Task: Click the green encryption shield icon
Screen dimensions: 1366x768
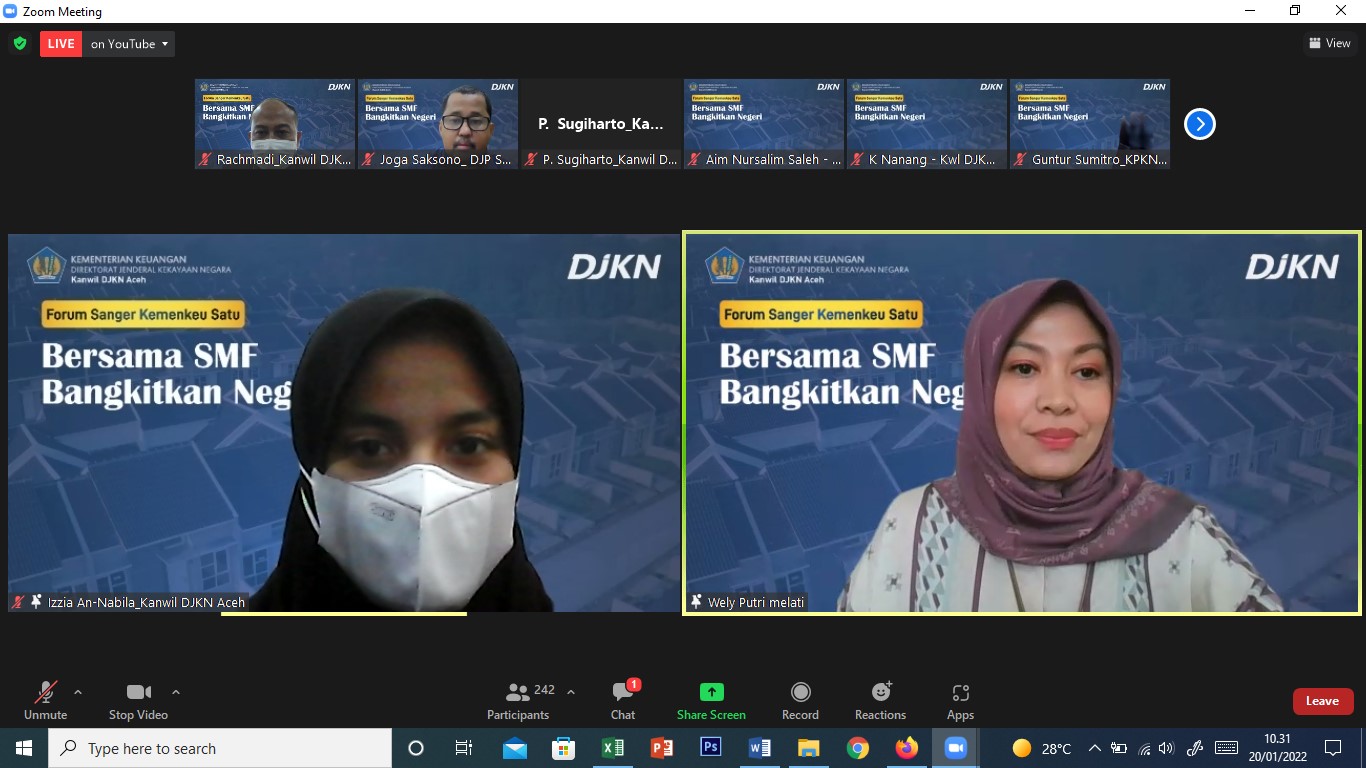Action: [20, 44]
